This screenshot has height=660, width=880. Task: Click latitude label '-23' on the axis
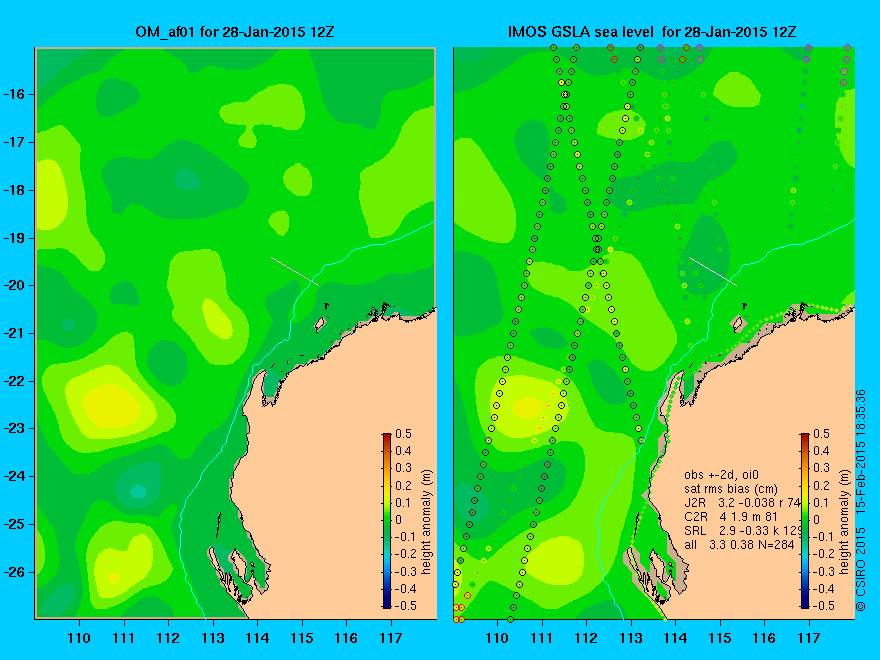coord(13,428)
